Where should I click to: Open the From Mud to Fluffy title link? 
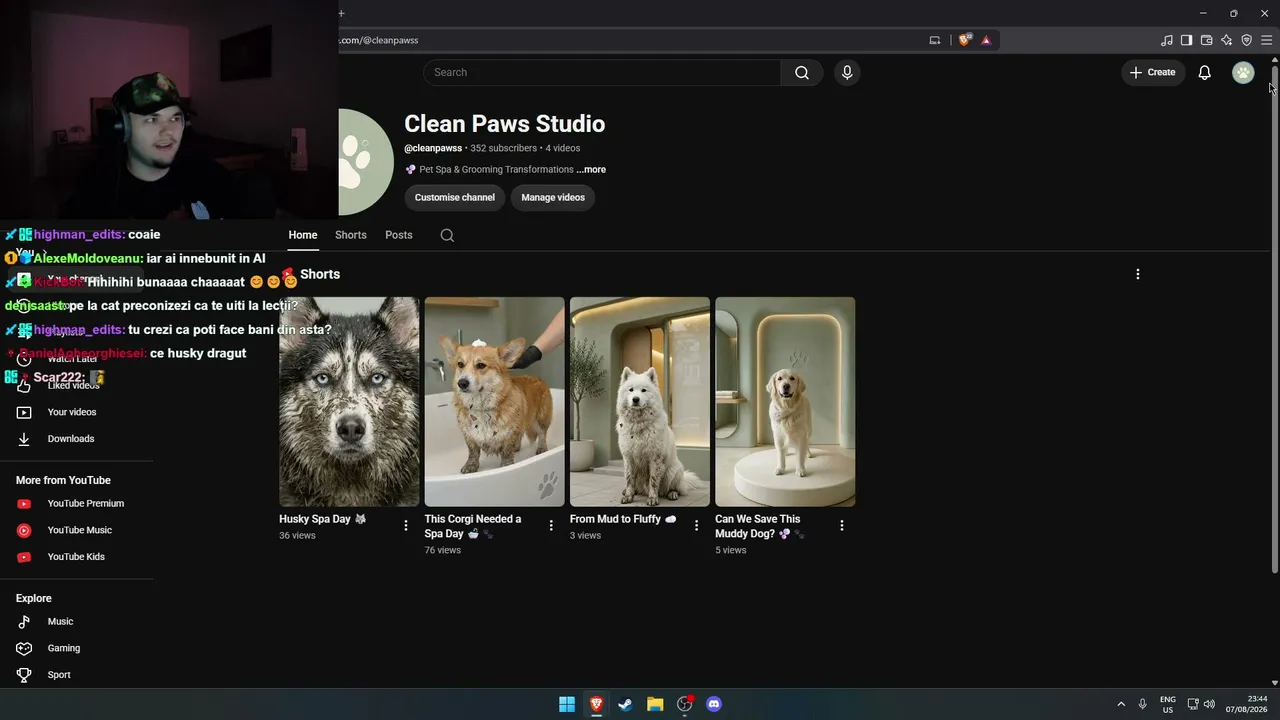click(623, 519)
